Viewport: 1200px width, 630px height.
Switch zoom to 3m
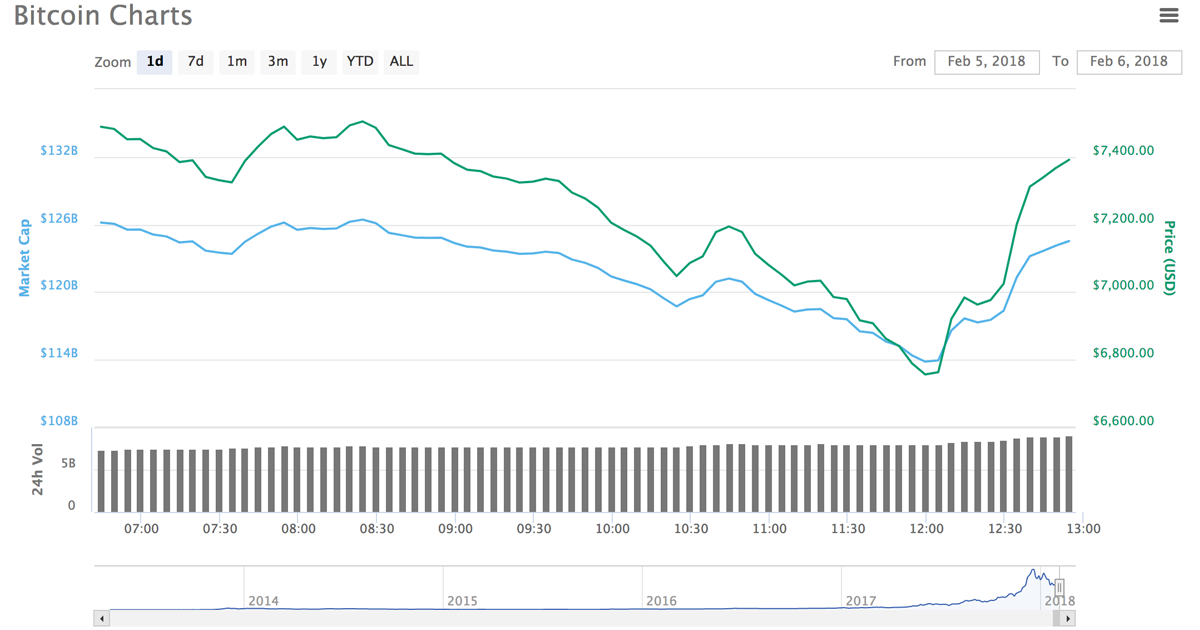[x=278, y=61]
